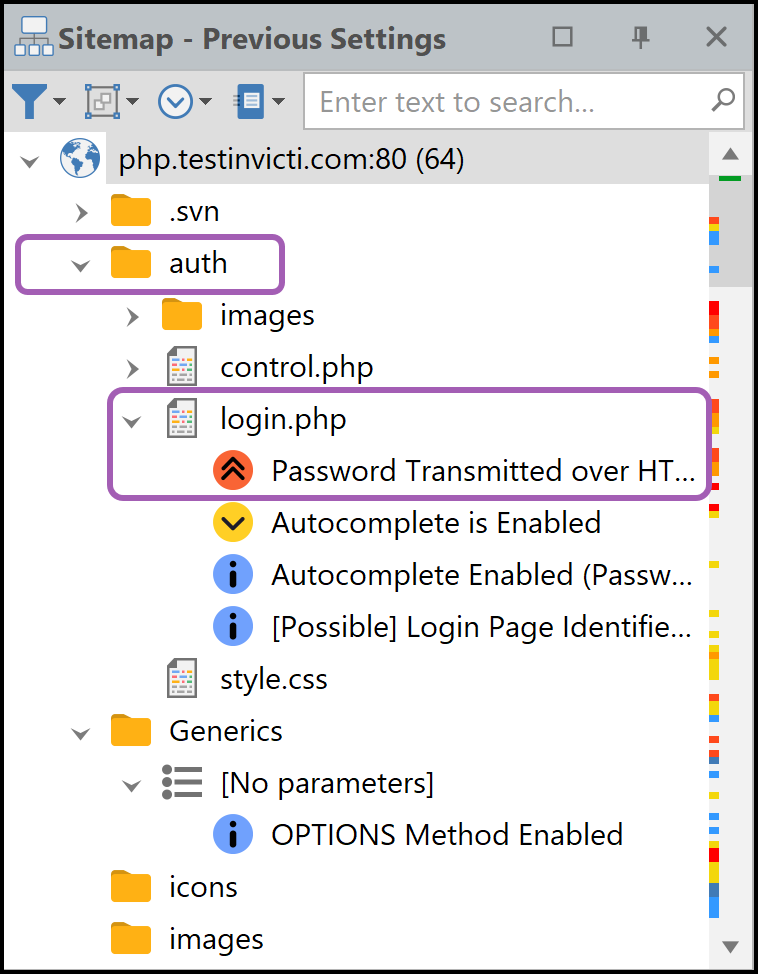Select the medium severity icon next to Autocomplete is Enabled
This screenshot has width=758, height=974.
tap(233, 522)
